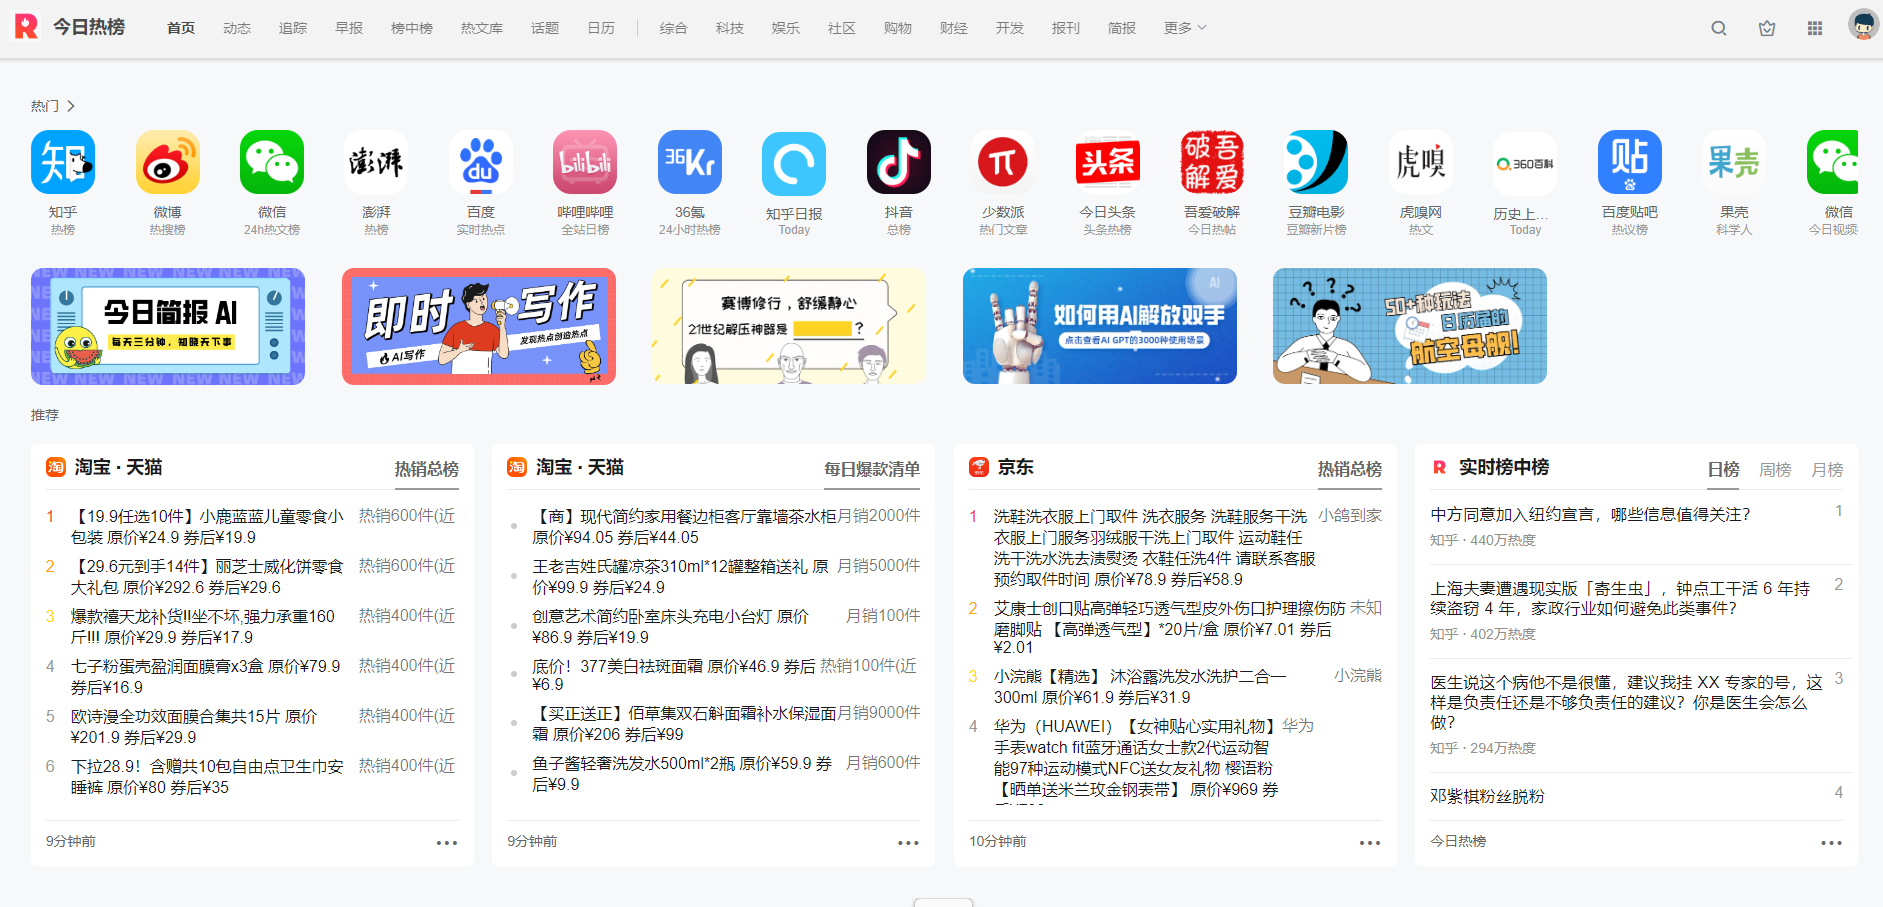Open the more options on 淘宝·天猫 card

[445, 843]
